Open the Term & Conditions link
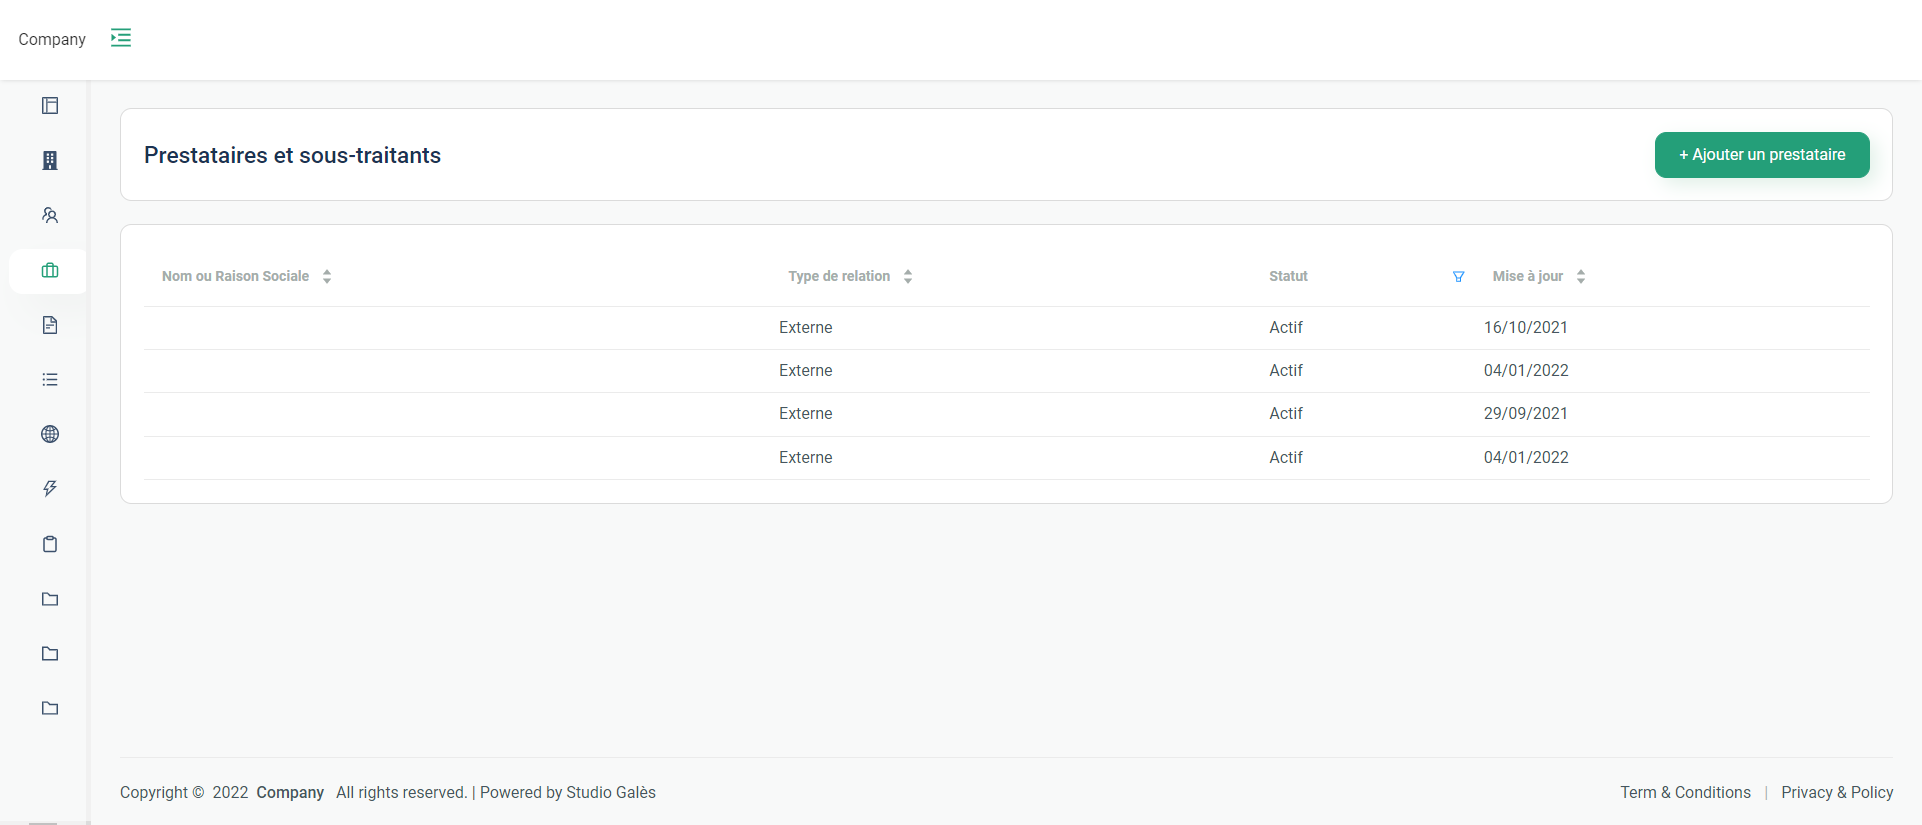The height and width of the screenshot is (825, 1922). pos(1685,792)
